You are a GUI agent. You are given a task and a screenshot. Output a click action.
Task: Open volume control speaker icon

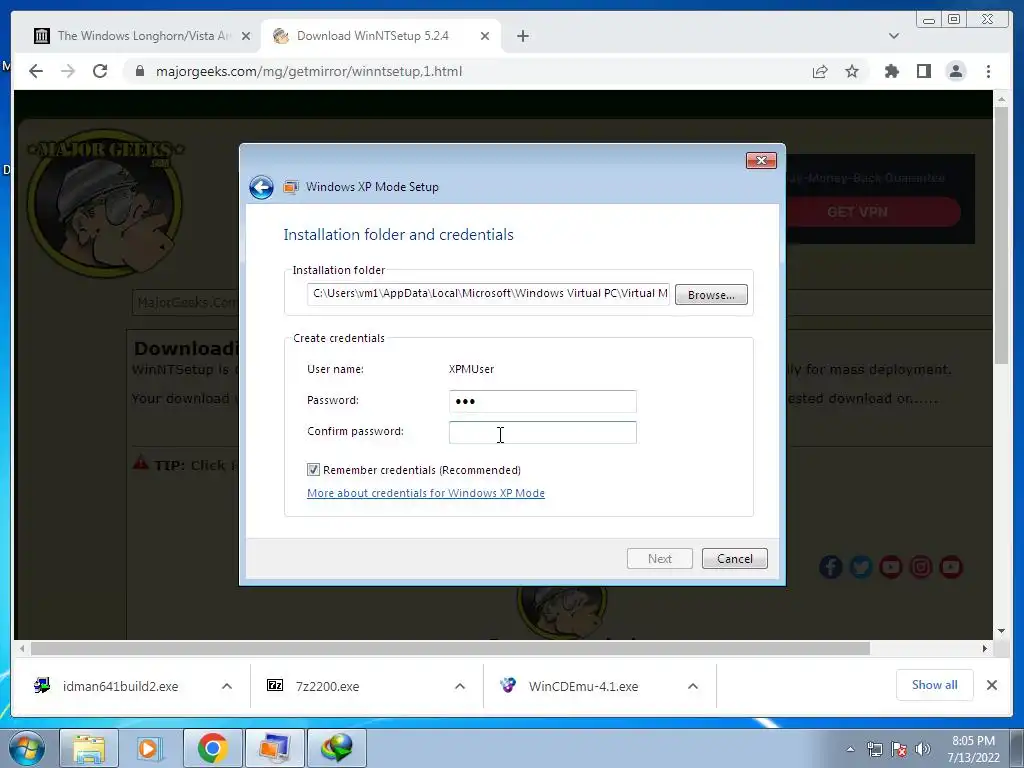pos(923,749)
